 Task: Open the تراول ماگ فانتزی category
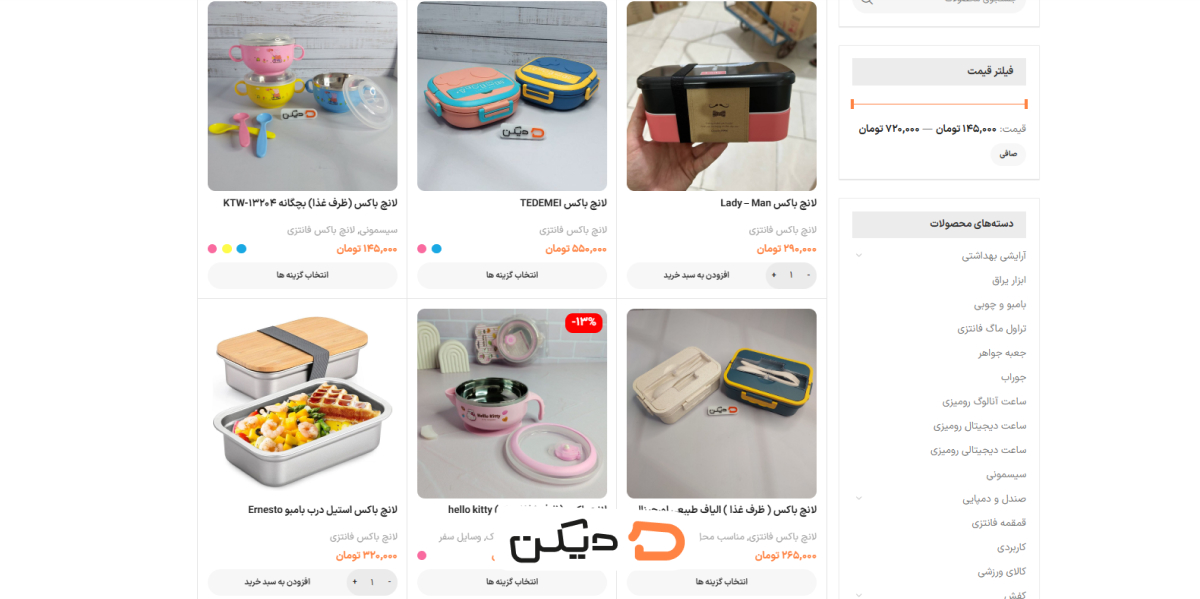[991, 329]
